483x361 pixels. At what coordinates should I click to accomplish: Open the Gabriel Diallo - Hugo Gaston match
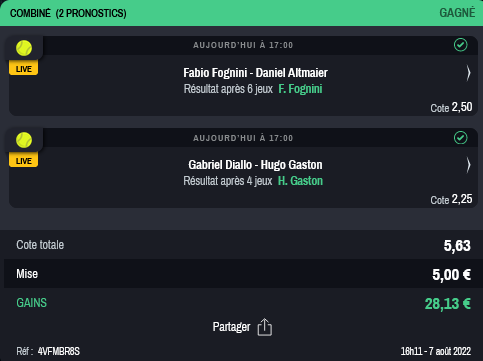[x=255, y=165]
